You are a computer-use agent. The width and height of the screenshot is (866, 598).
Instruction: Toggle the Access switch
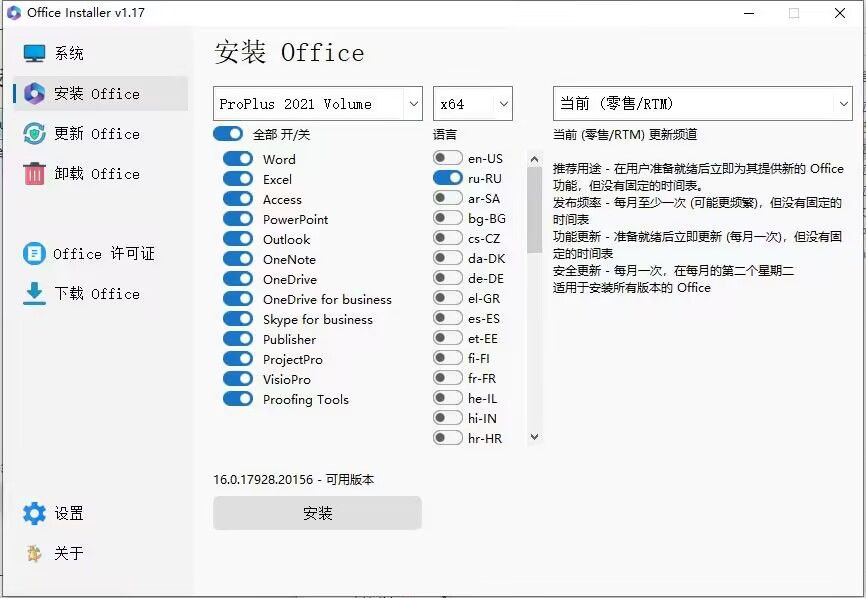pos(238,199)
